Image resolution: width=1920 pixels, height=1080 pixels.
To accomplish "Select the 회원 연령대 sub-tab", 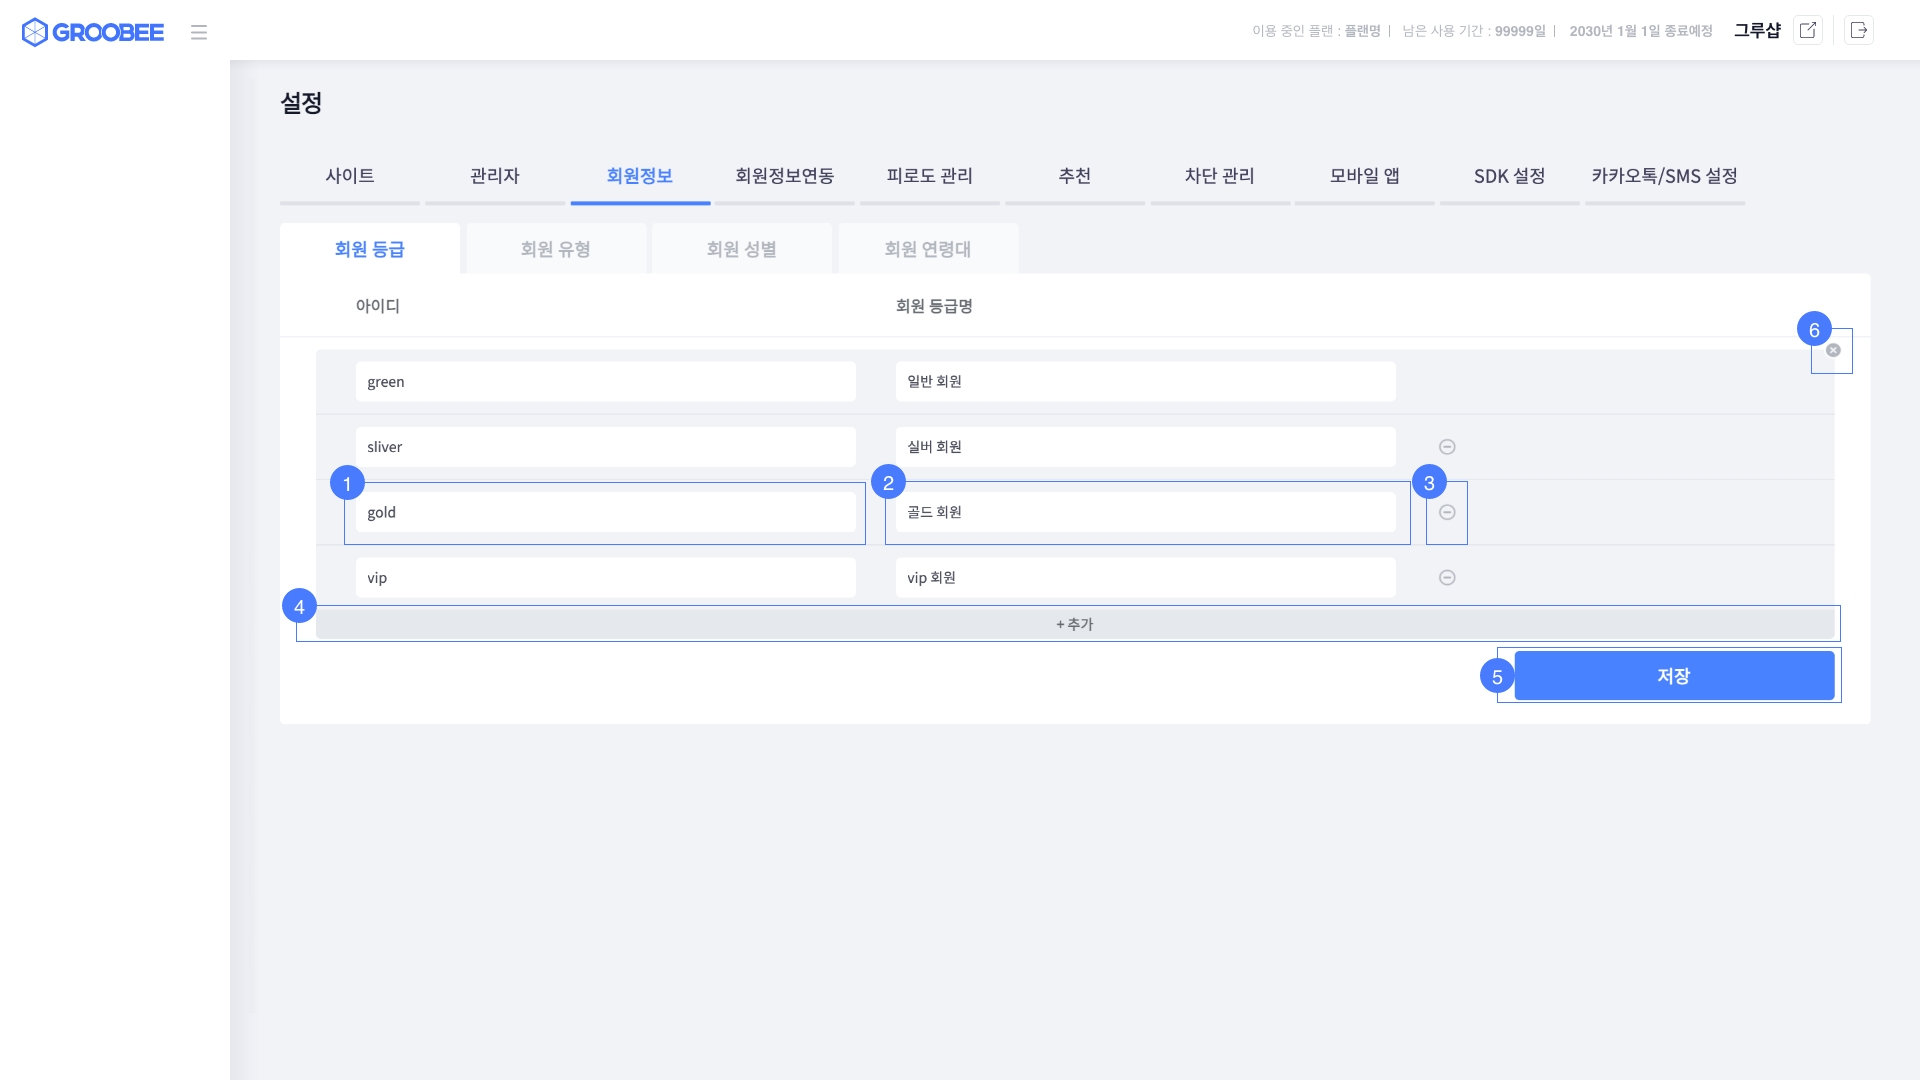I will 928,249.
